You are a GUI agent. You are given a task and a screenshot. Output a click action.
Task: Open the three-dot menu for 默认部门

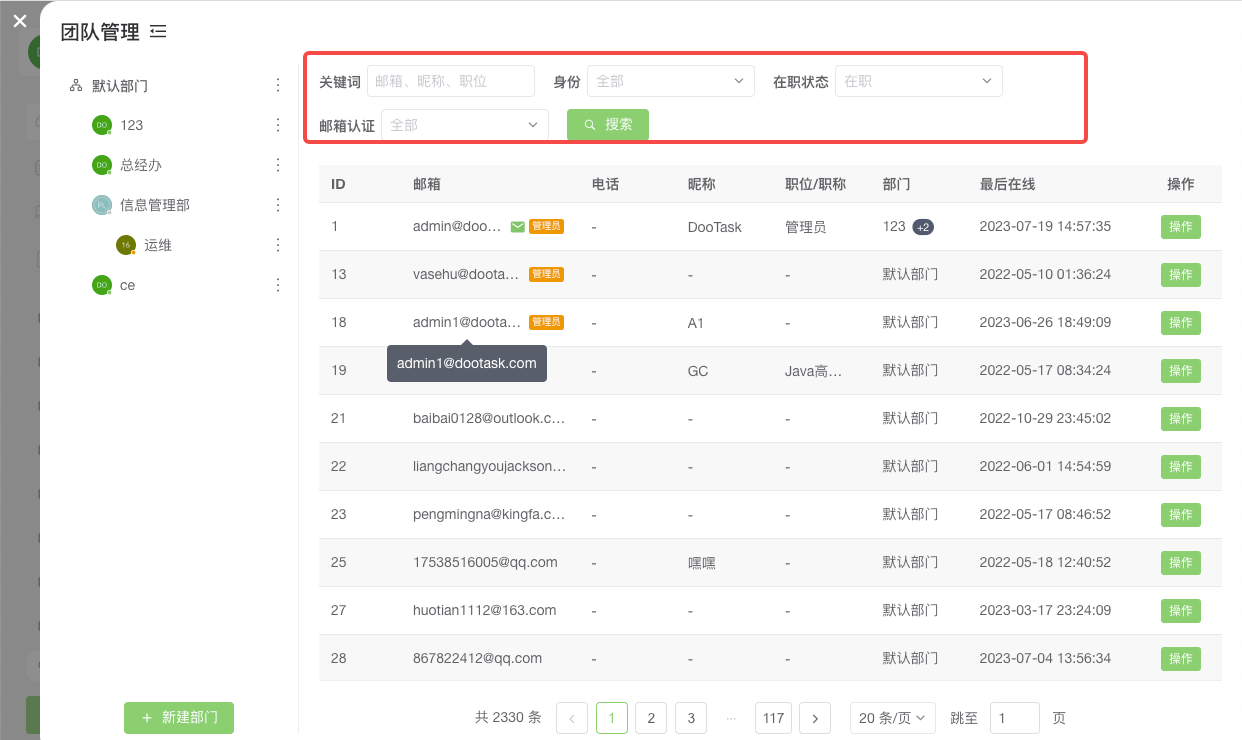[x=277, y=85]
